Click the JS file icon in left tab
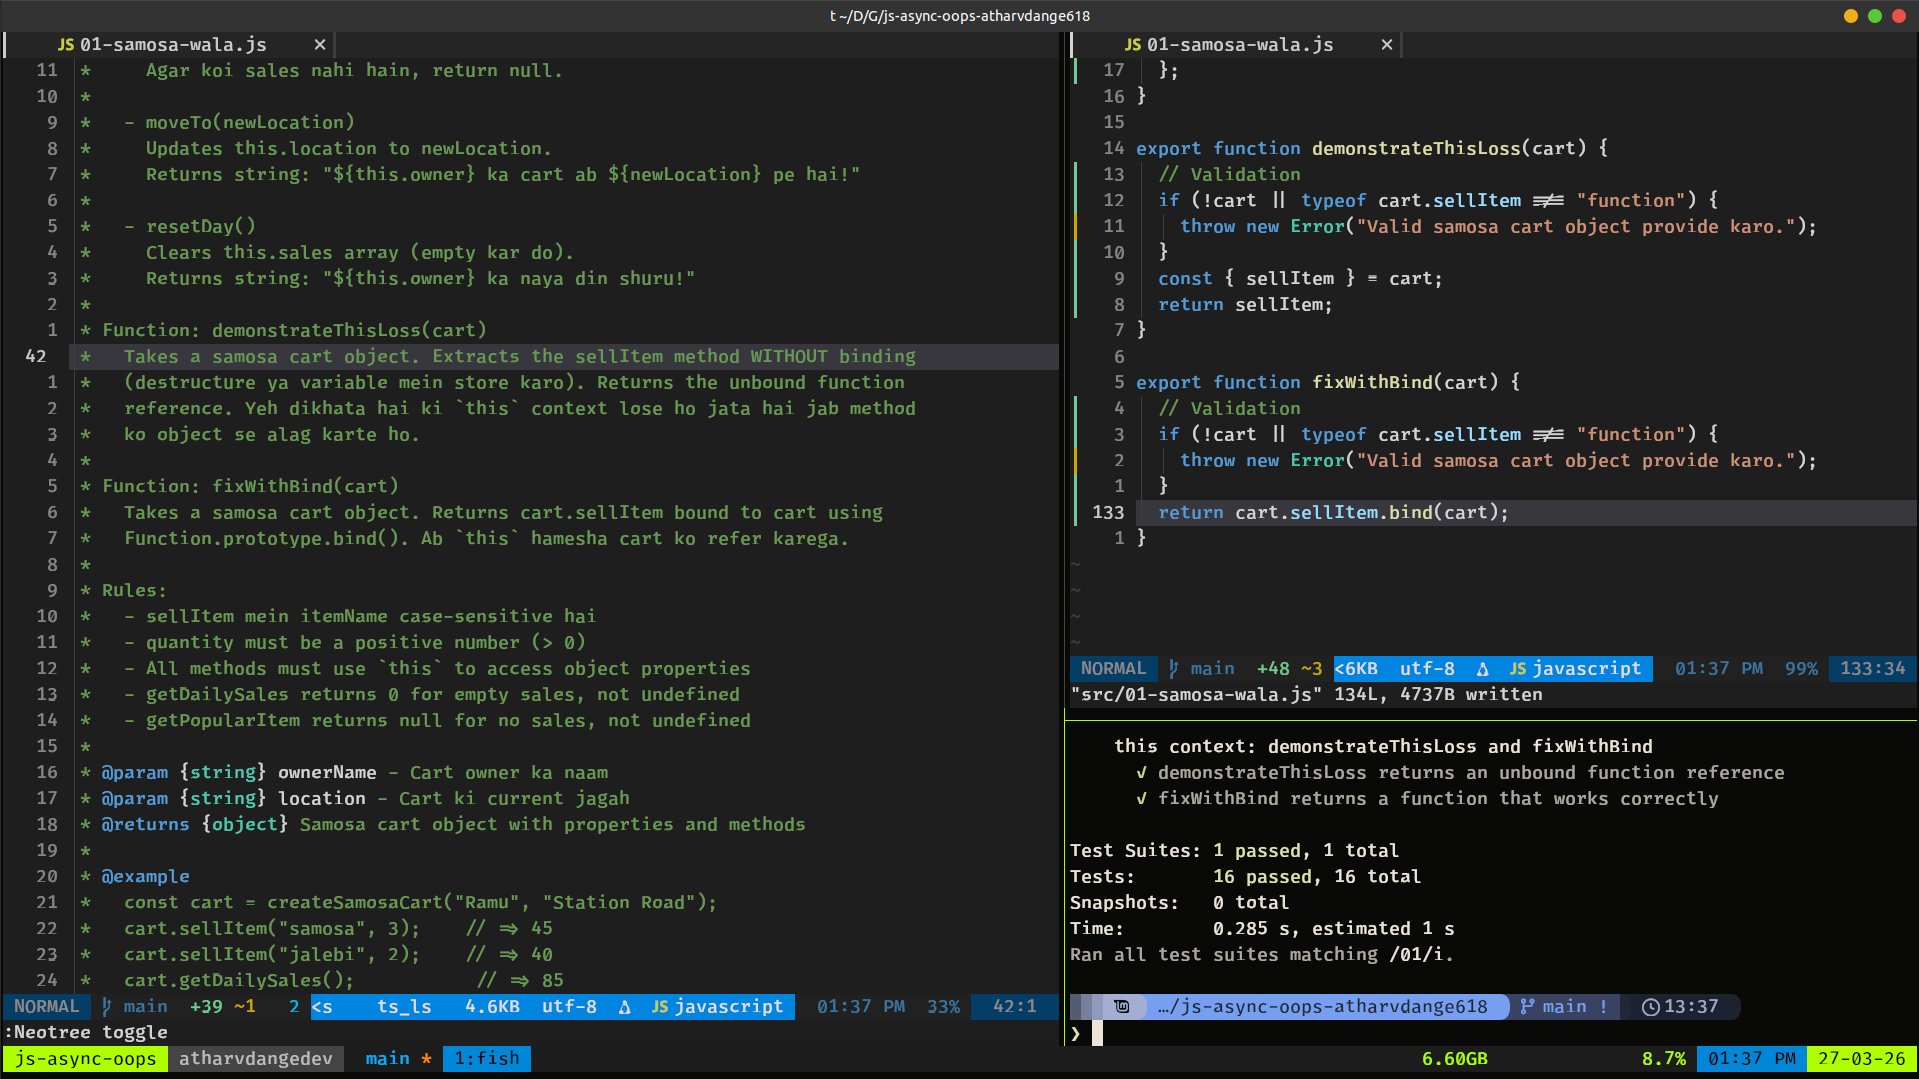Image resolution: width=1919 pixels, height=1079 pixels. coord(66,45)
